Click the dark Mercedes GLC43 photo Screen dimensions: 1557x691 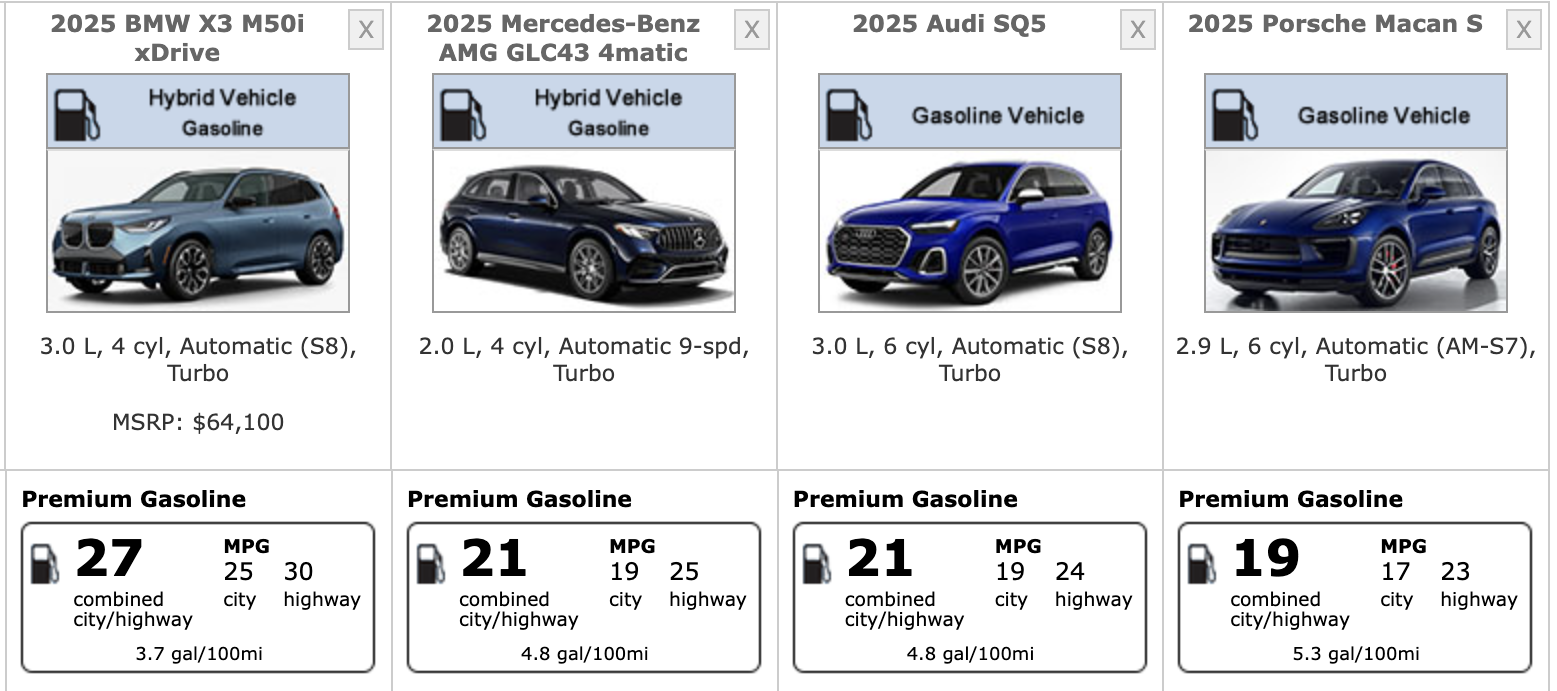(x=583, y=231)
